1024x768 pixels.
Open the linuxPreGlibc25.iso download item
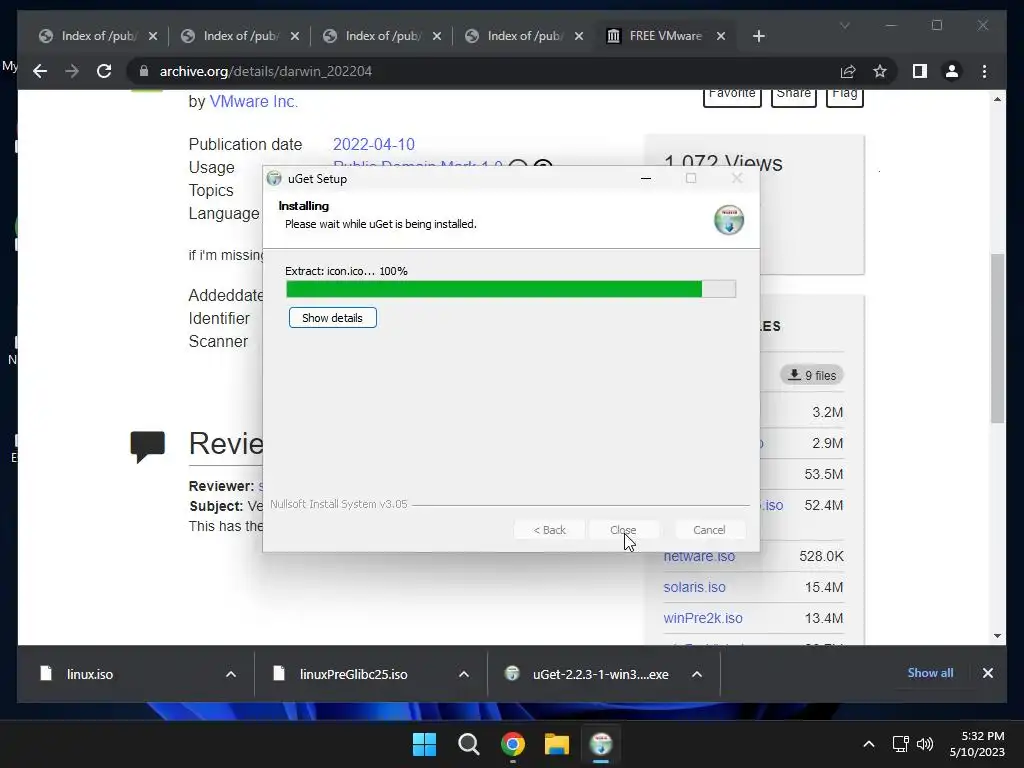[353, 674]
